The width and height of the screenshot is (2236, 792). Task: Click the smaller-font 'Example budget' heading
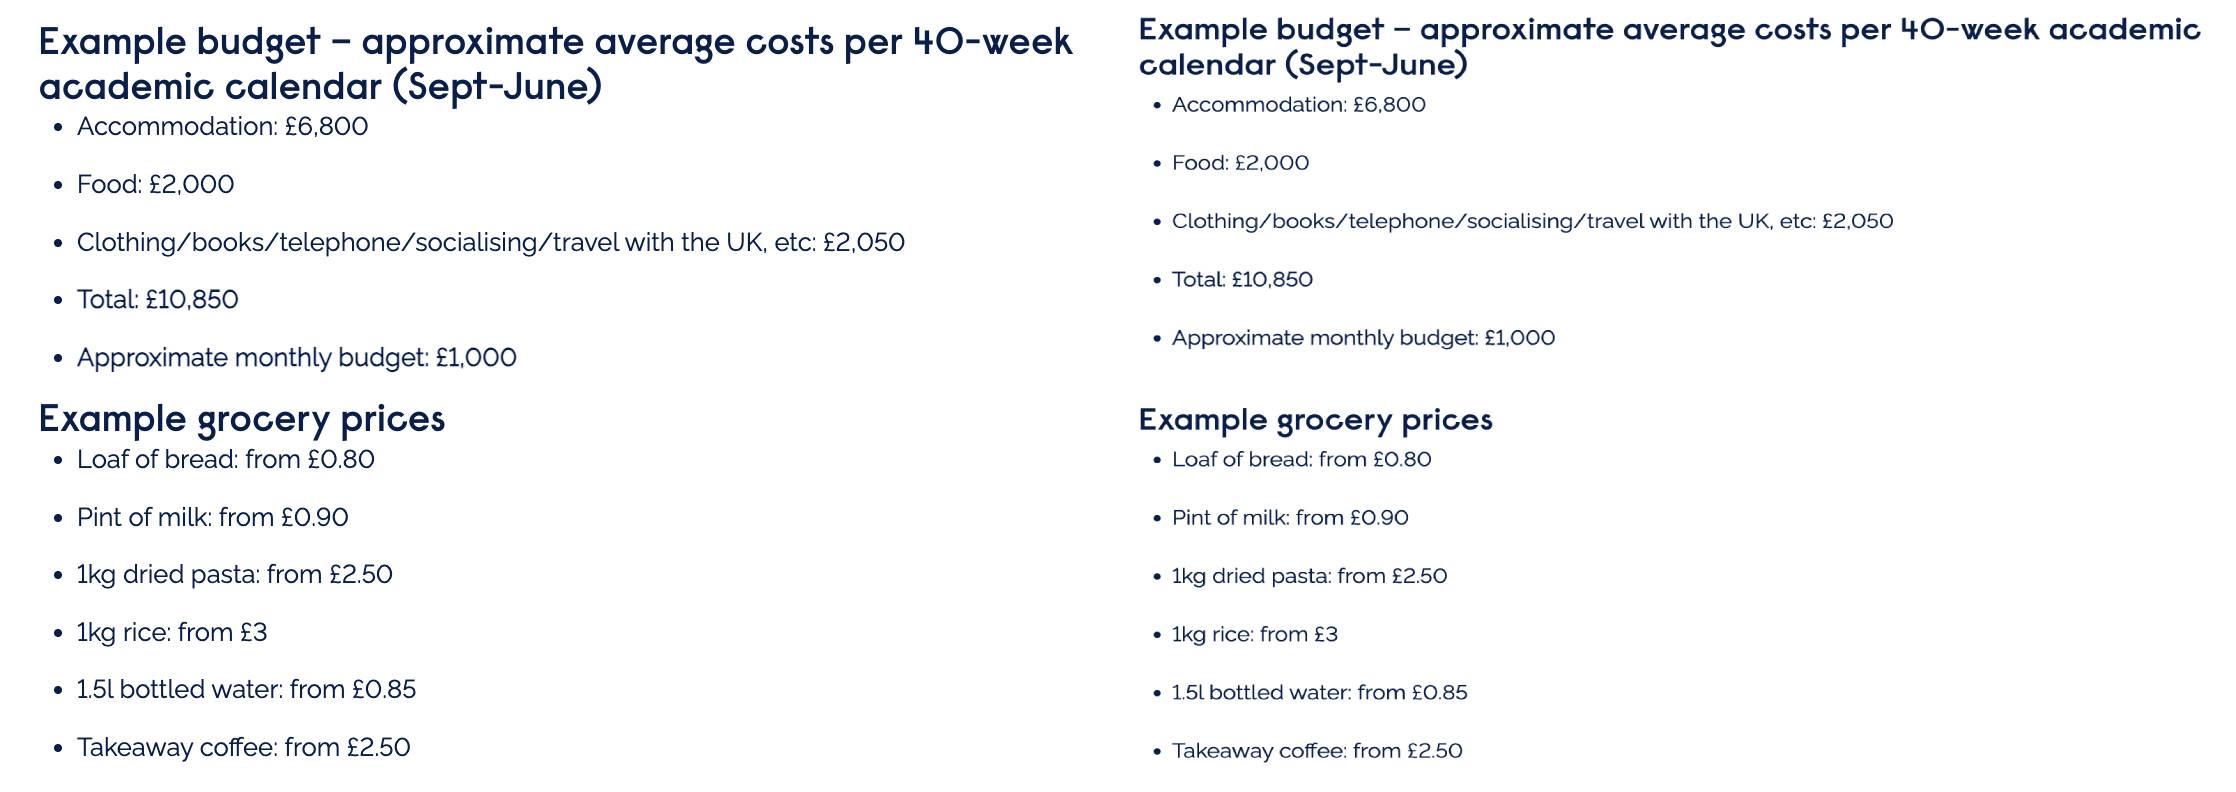click(x=1668, y=47)
